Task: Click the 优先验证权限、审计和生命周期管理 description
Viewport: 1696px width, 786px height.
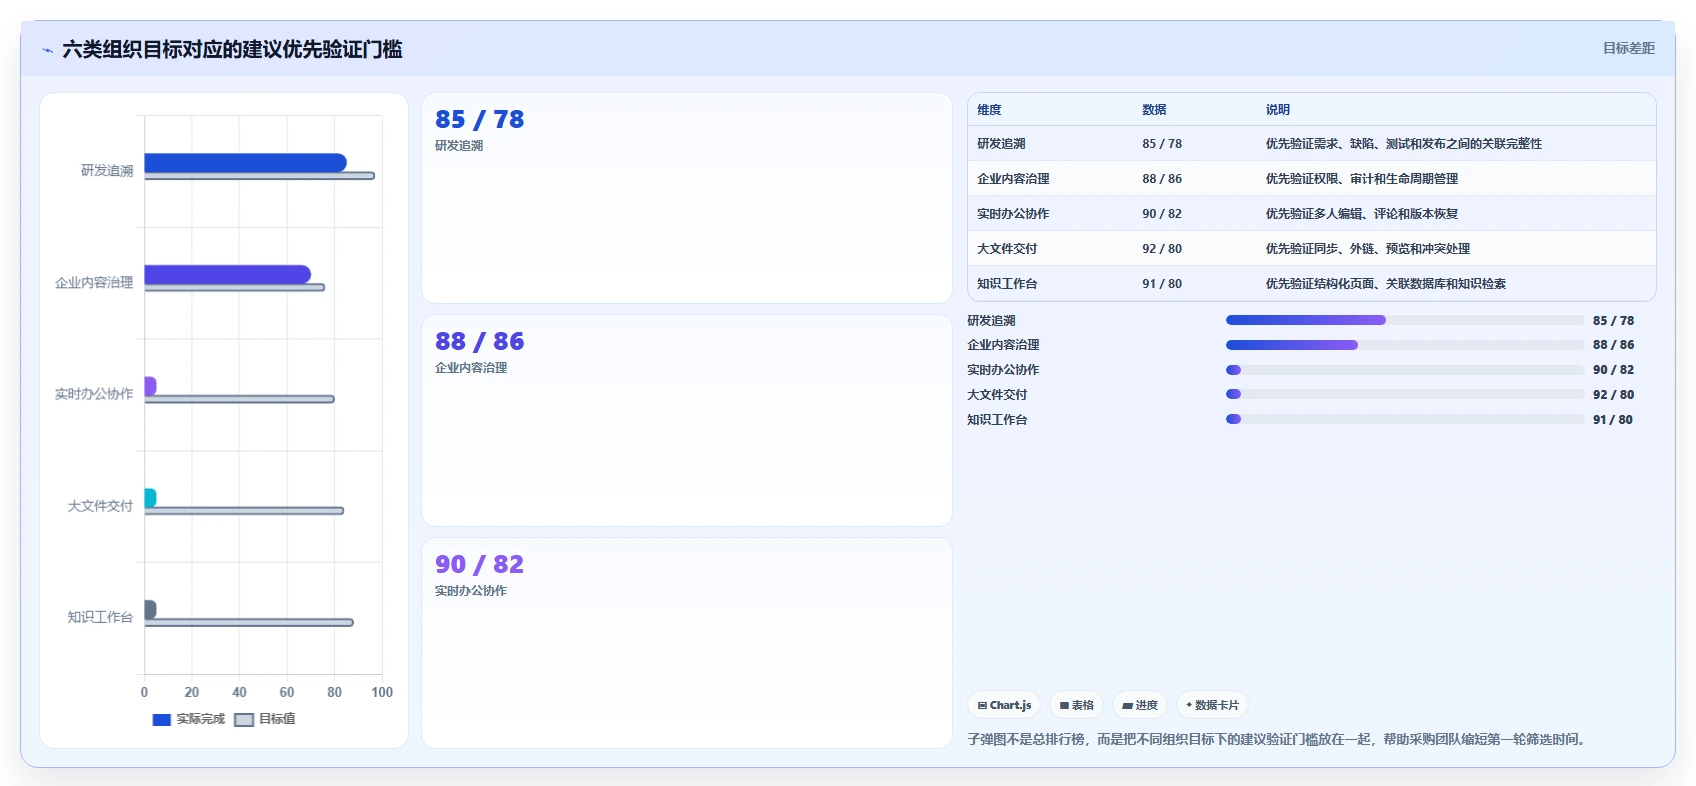Action: click(x=1362, y=179)
